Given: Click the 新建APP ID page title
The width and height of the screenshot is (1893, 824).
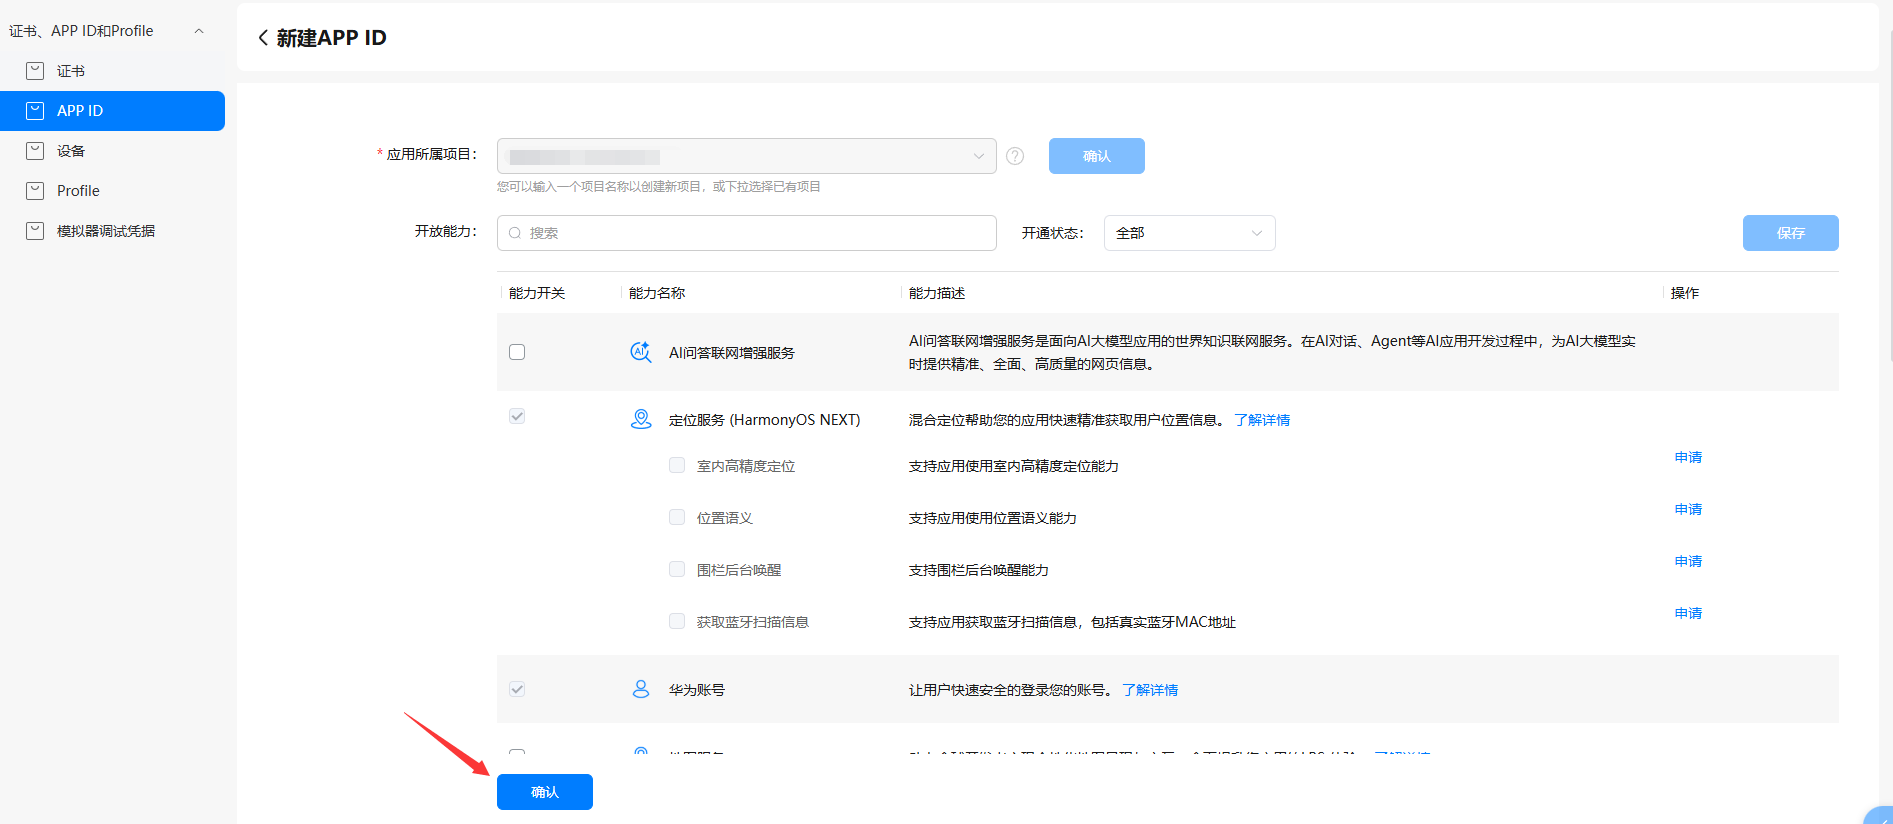Looking at the screenshot, I should 331,38.
